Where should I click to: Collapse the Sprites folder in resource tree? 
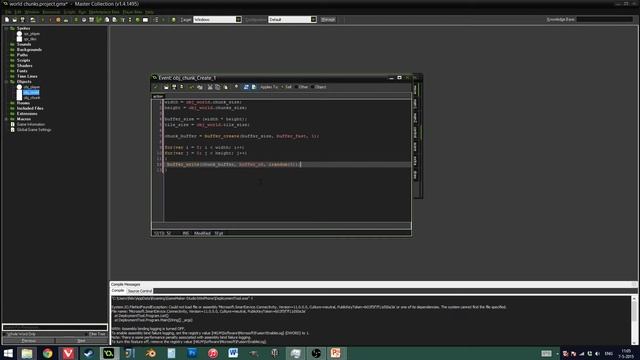7,29
